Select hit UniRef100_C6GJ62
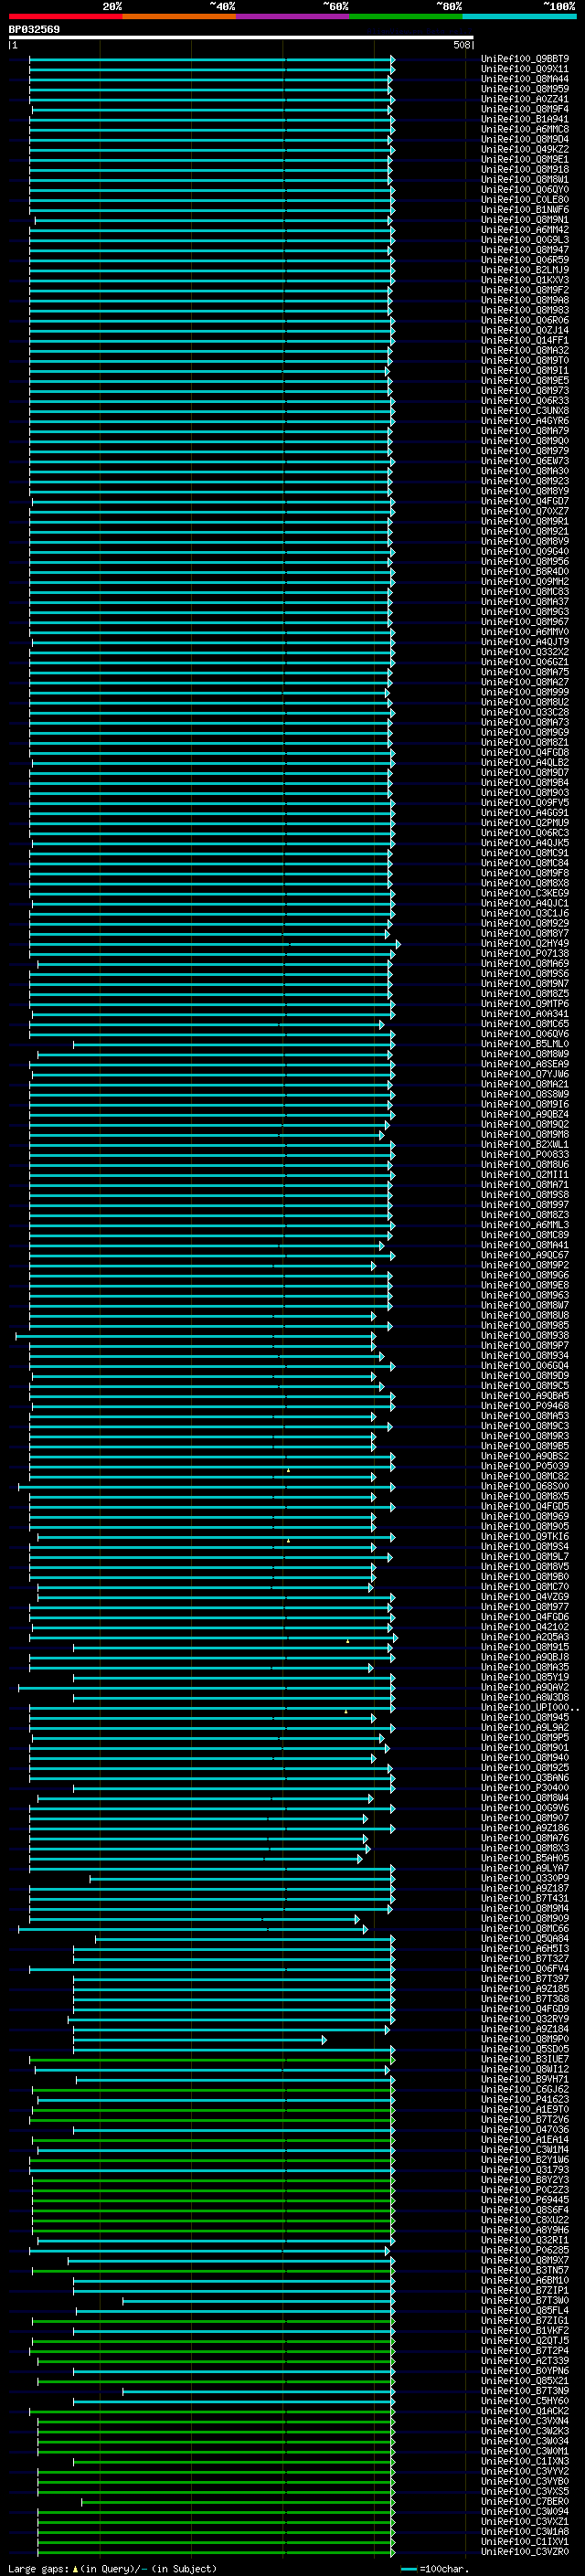Viewport: 585px width, 2576px height. [525, 2090]
